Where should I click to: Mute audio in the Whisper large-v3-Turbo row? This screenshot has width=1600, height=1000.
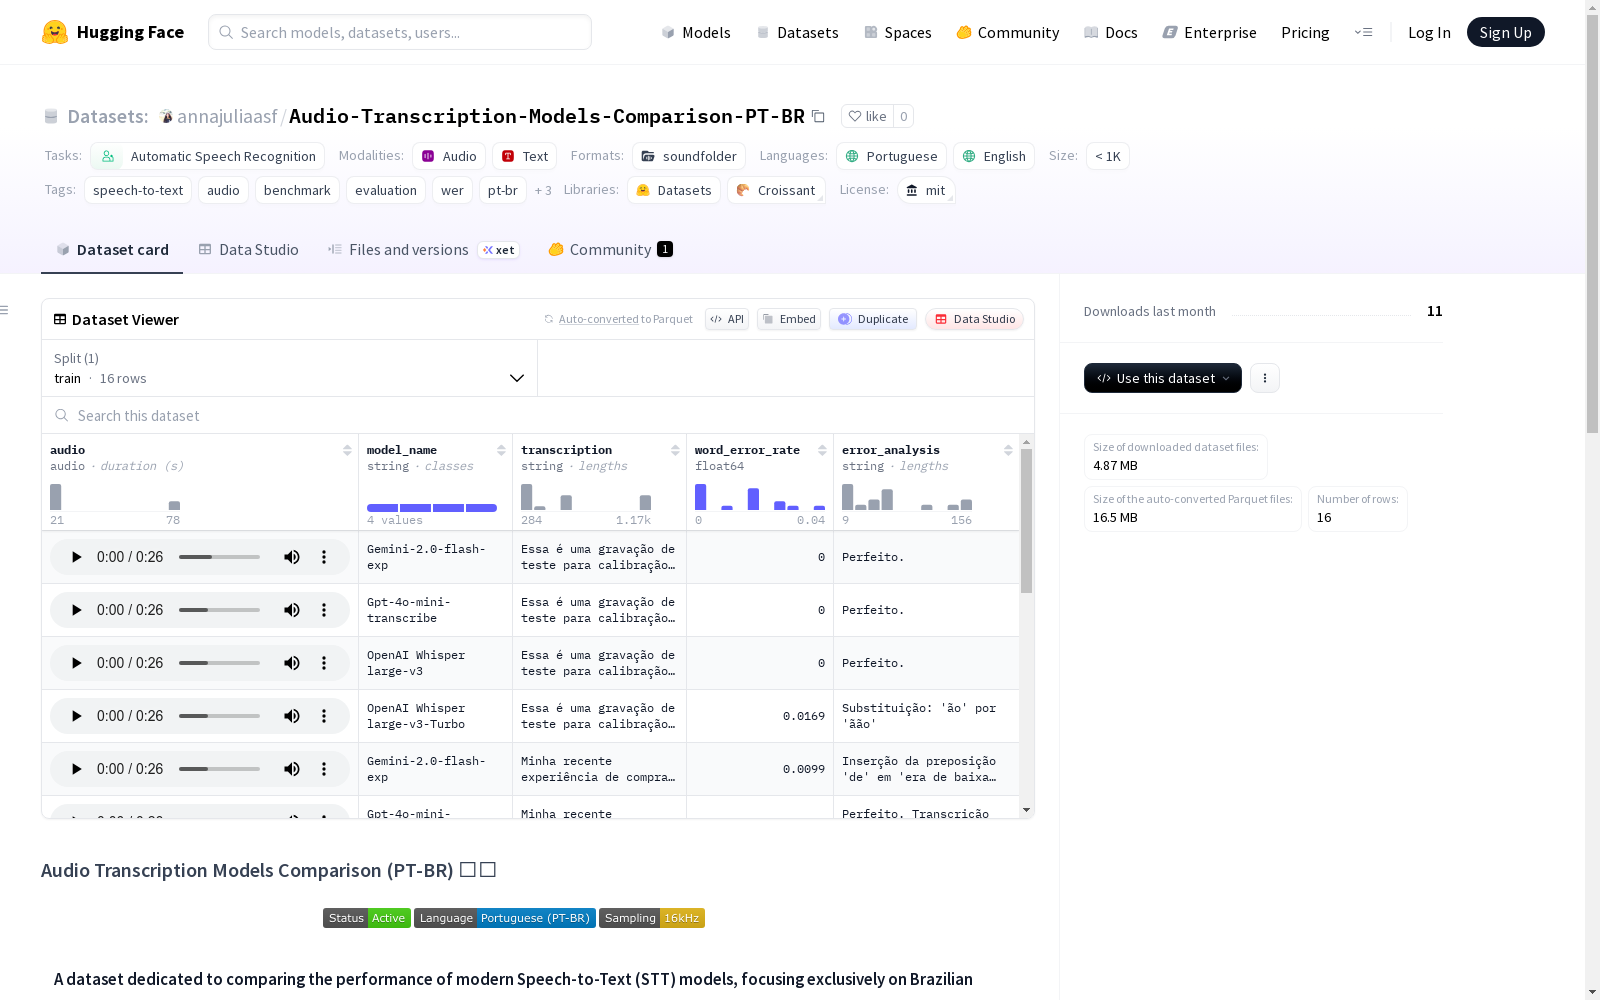292,716
